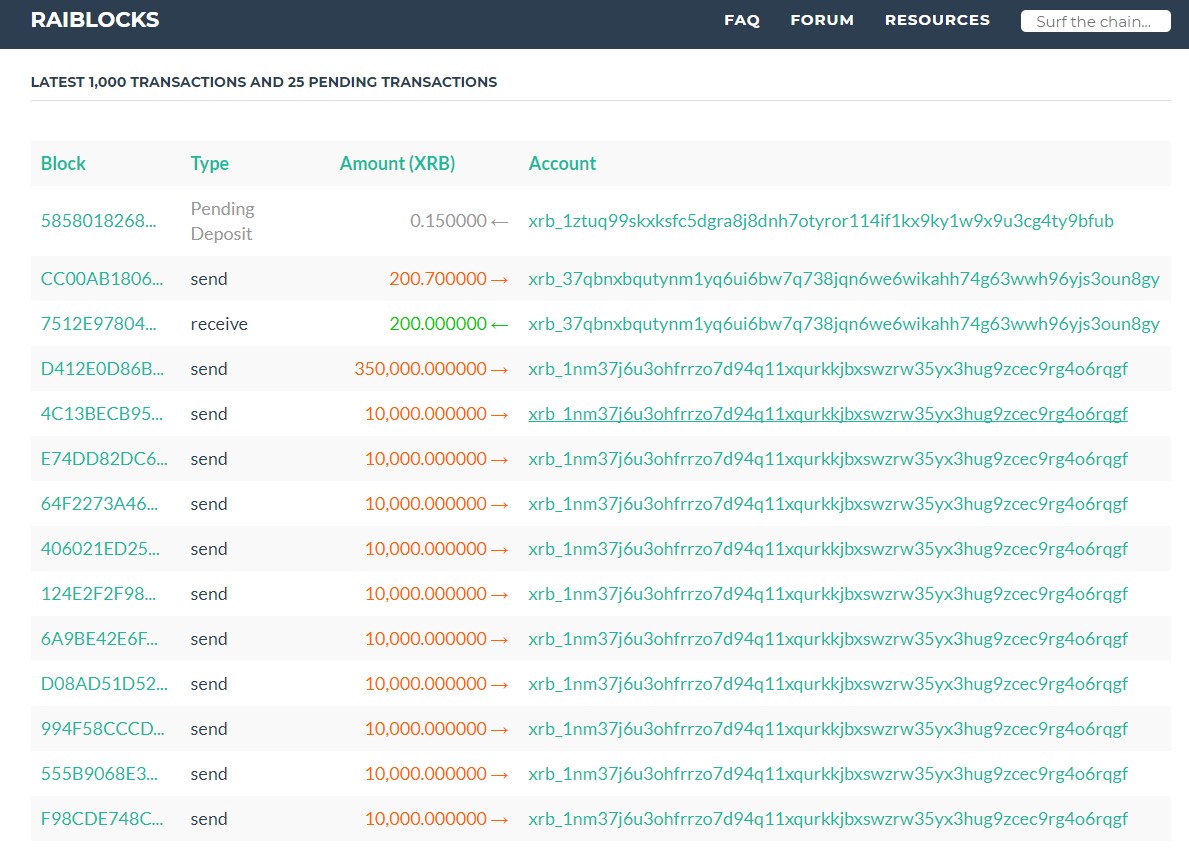Click the 'Latest 1,000 transactions' heading
The width and height of the screenshot is (1189, 850).
[x=264, y=82]
